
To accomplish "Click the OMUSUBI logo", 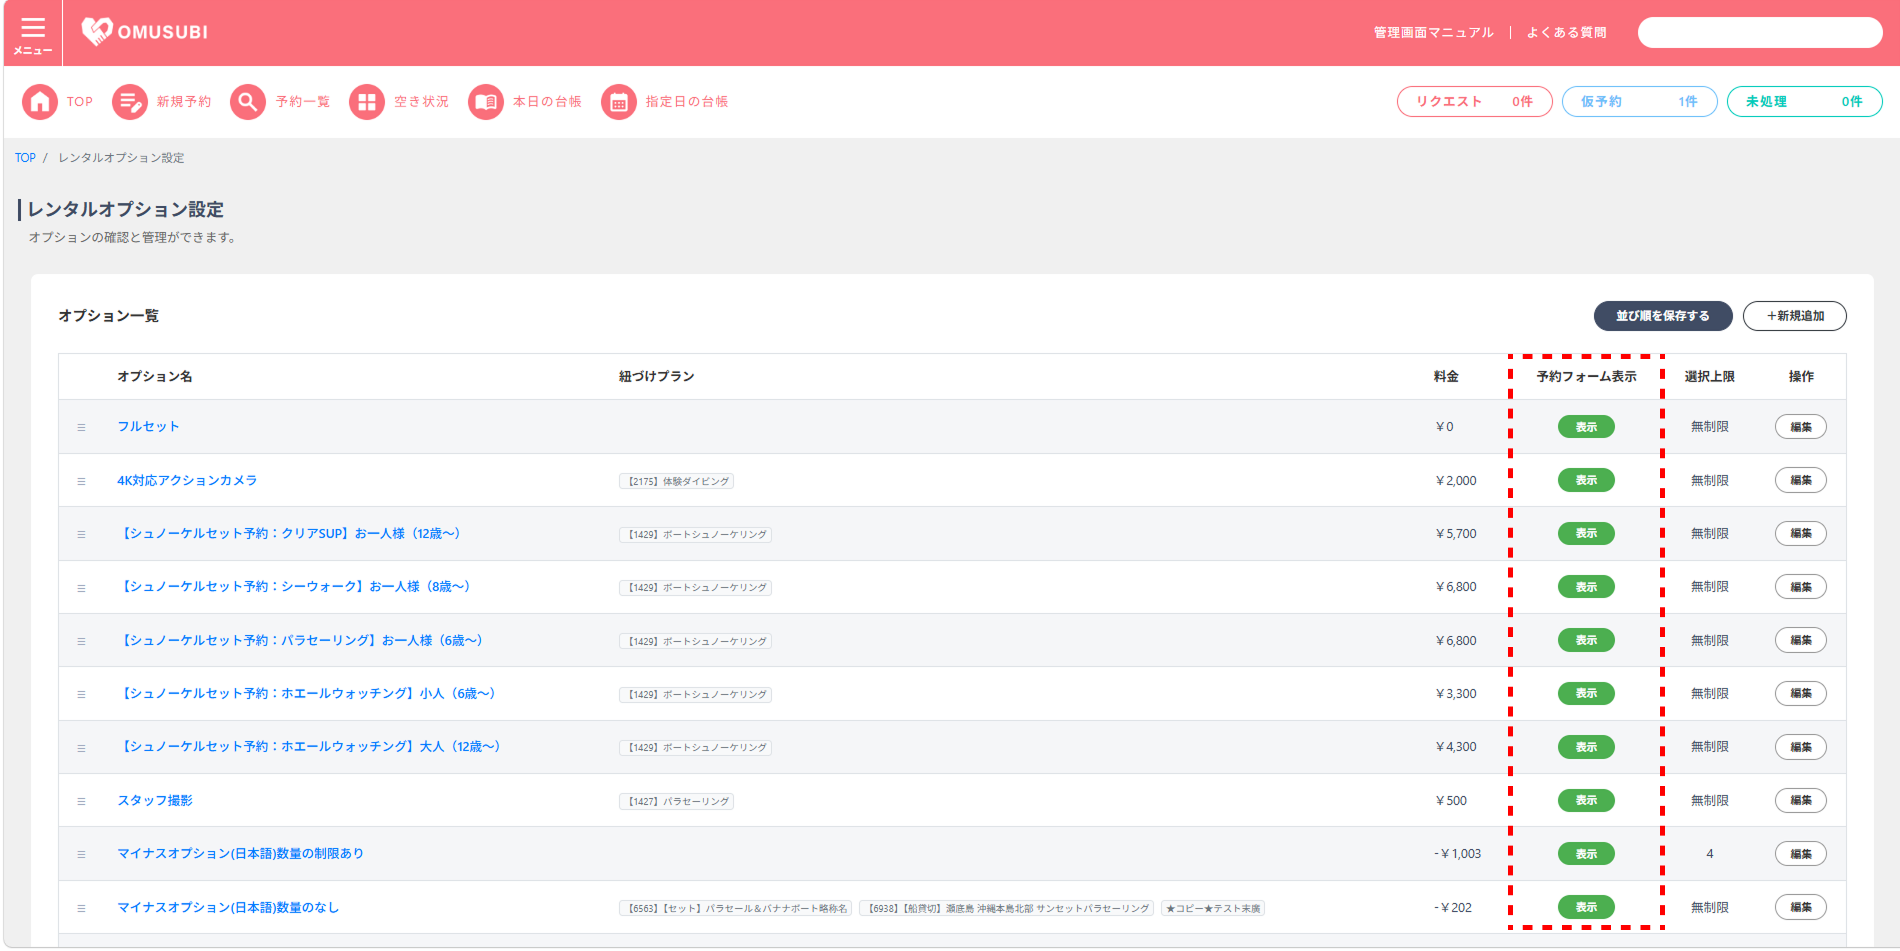I will point(145,32).
